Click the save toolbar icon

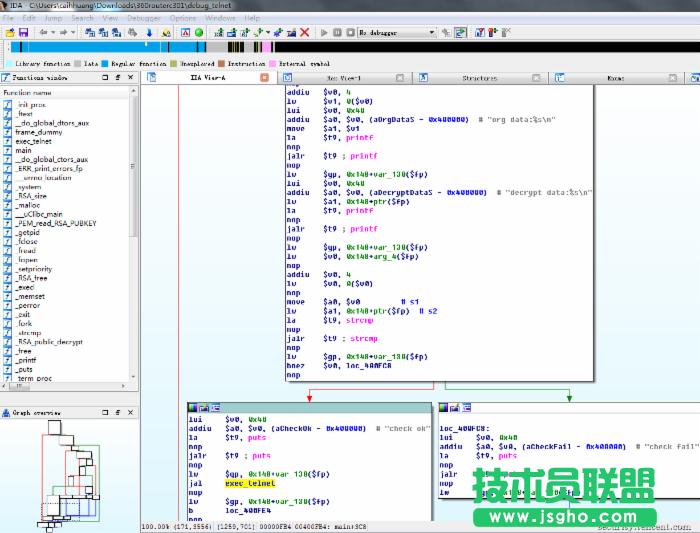pyautogui.click(x=22, y=33)
